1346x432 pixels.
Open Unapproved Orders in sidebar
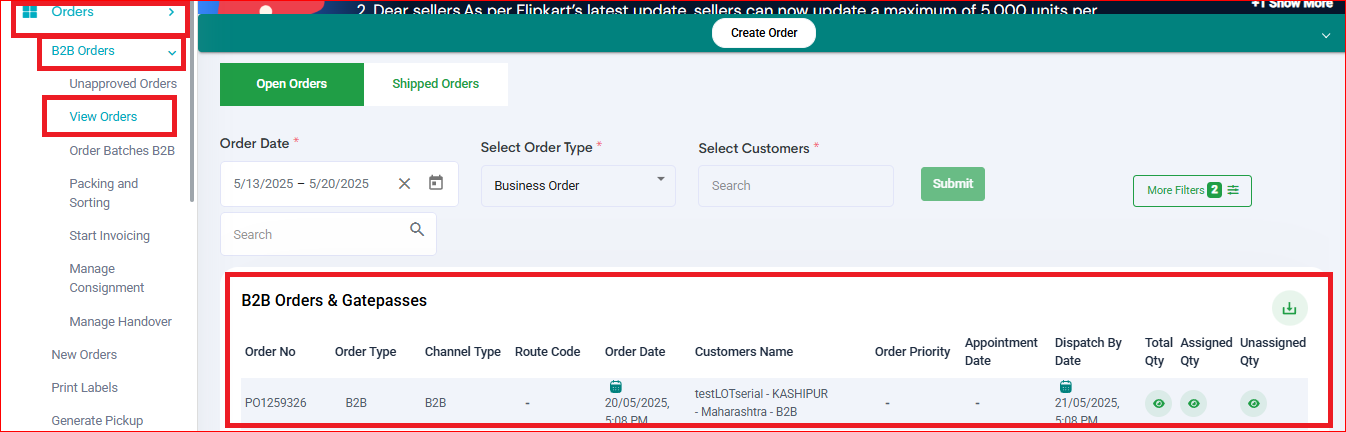123,84
